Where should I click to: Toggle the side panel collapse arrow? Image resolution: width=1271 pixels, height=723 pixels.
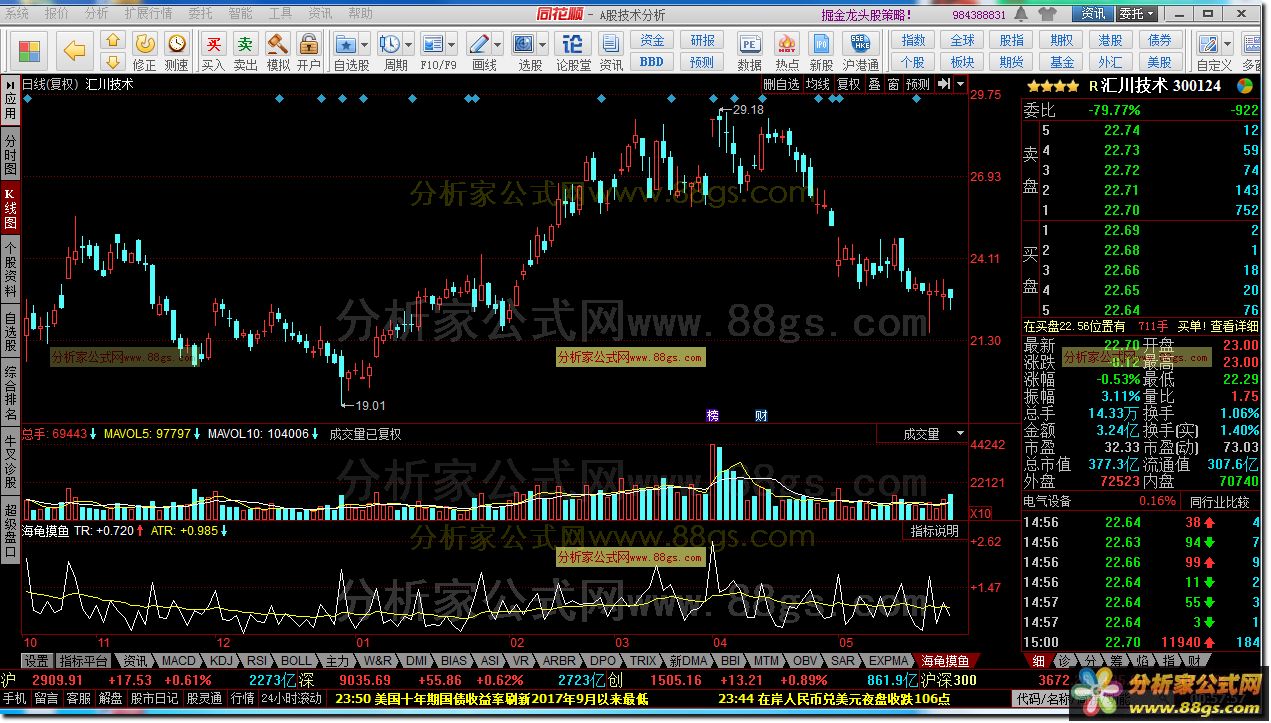(x=943, y=85)
